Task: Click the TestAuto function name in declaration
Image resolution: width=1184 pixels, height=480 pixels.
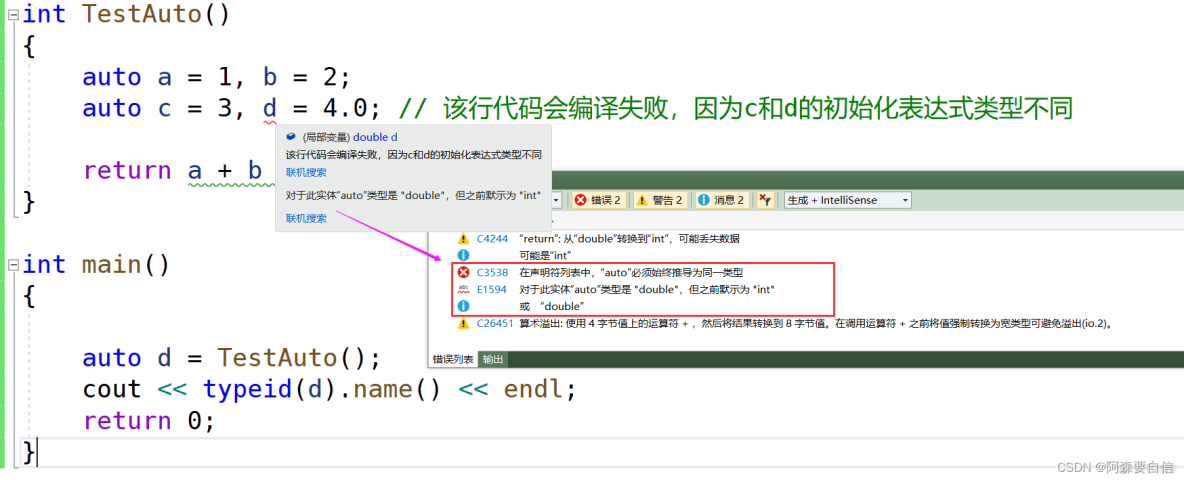Action: (x=140, y=14)
